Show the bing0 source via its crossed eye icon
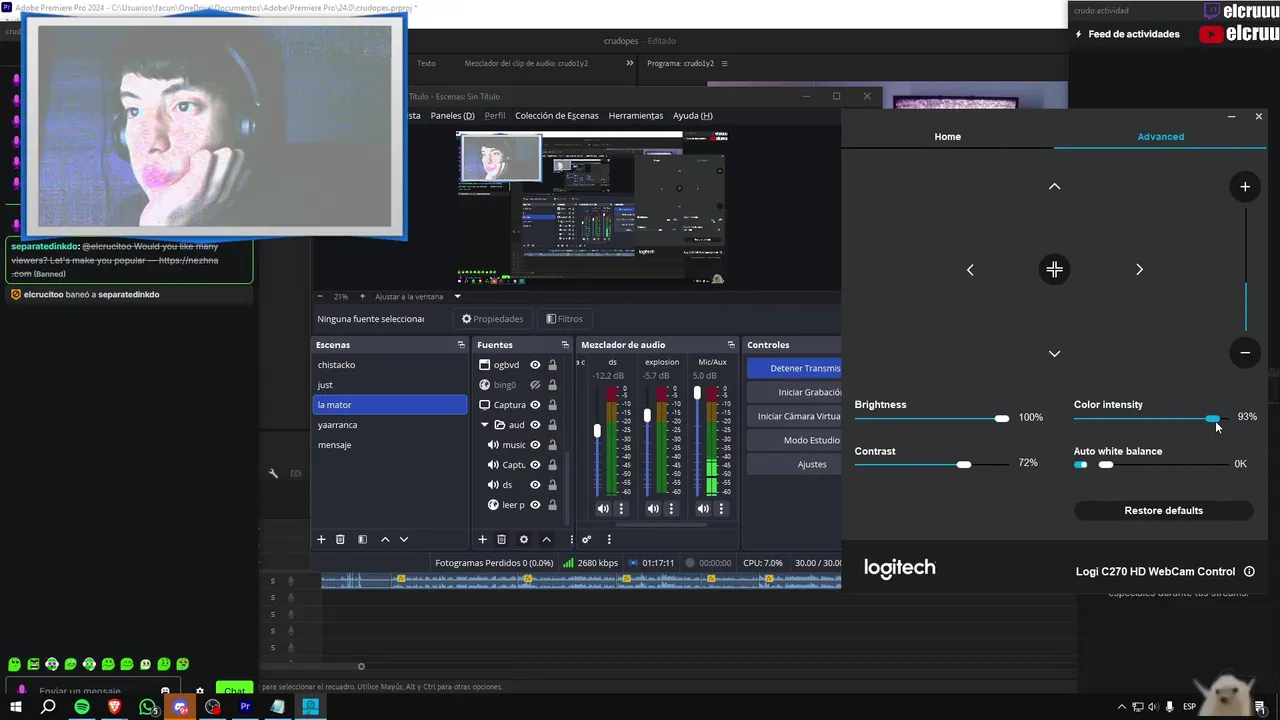 pyautogui.click(x=535, y=385)
